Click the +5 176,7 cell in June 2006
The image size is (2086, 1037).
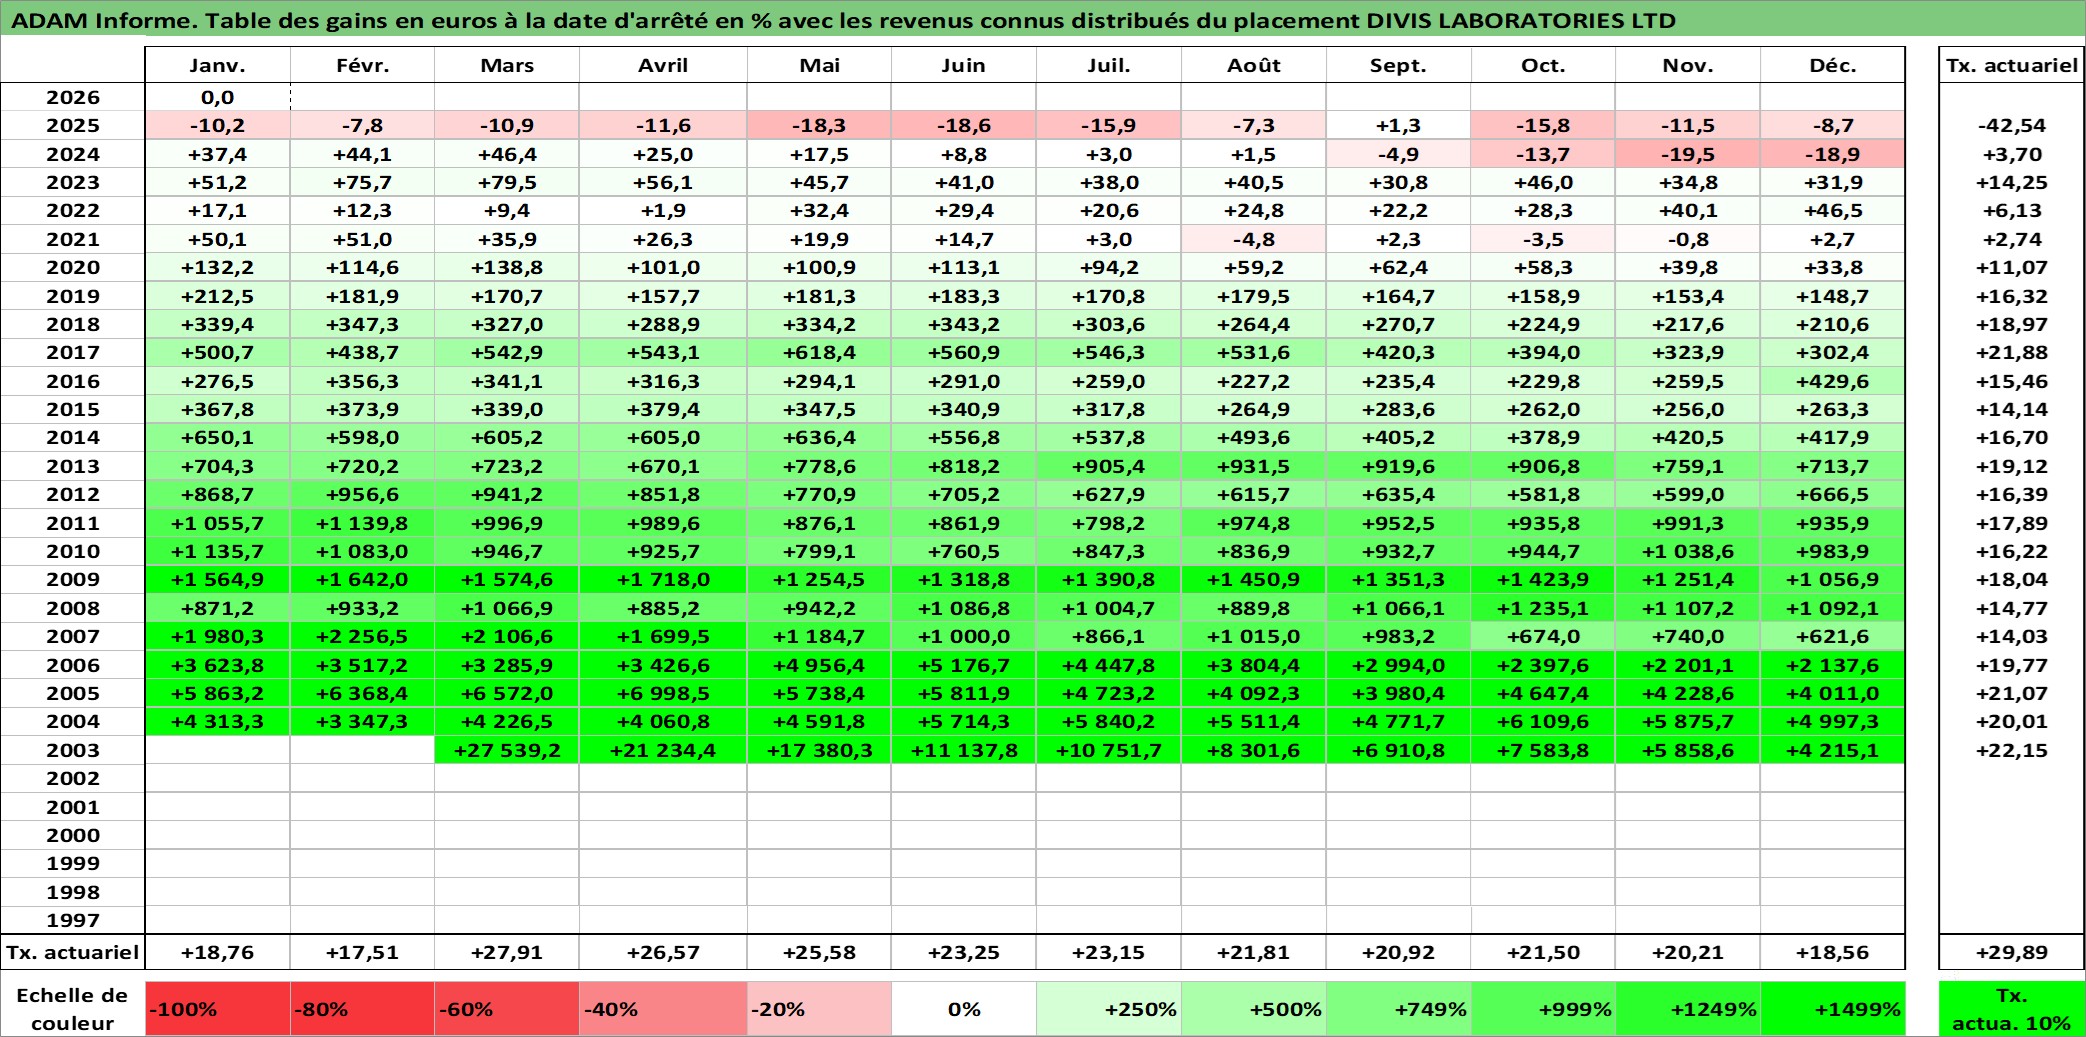click(964, 665)
